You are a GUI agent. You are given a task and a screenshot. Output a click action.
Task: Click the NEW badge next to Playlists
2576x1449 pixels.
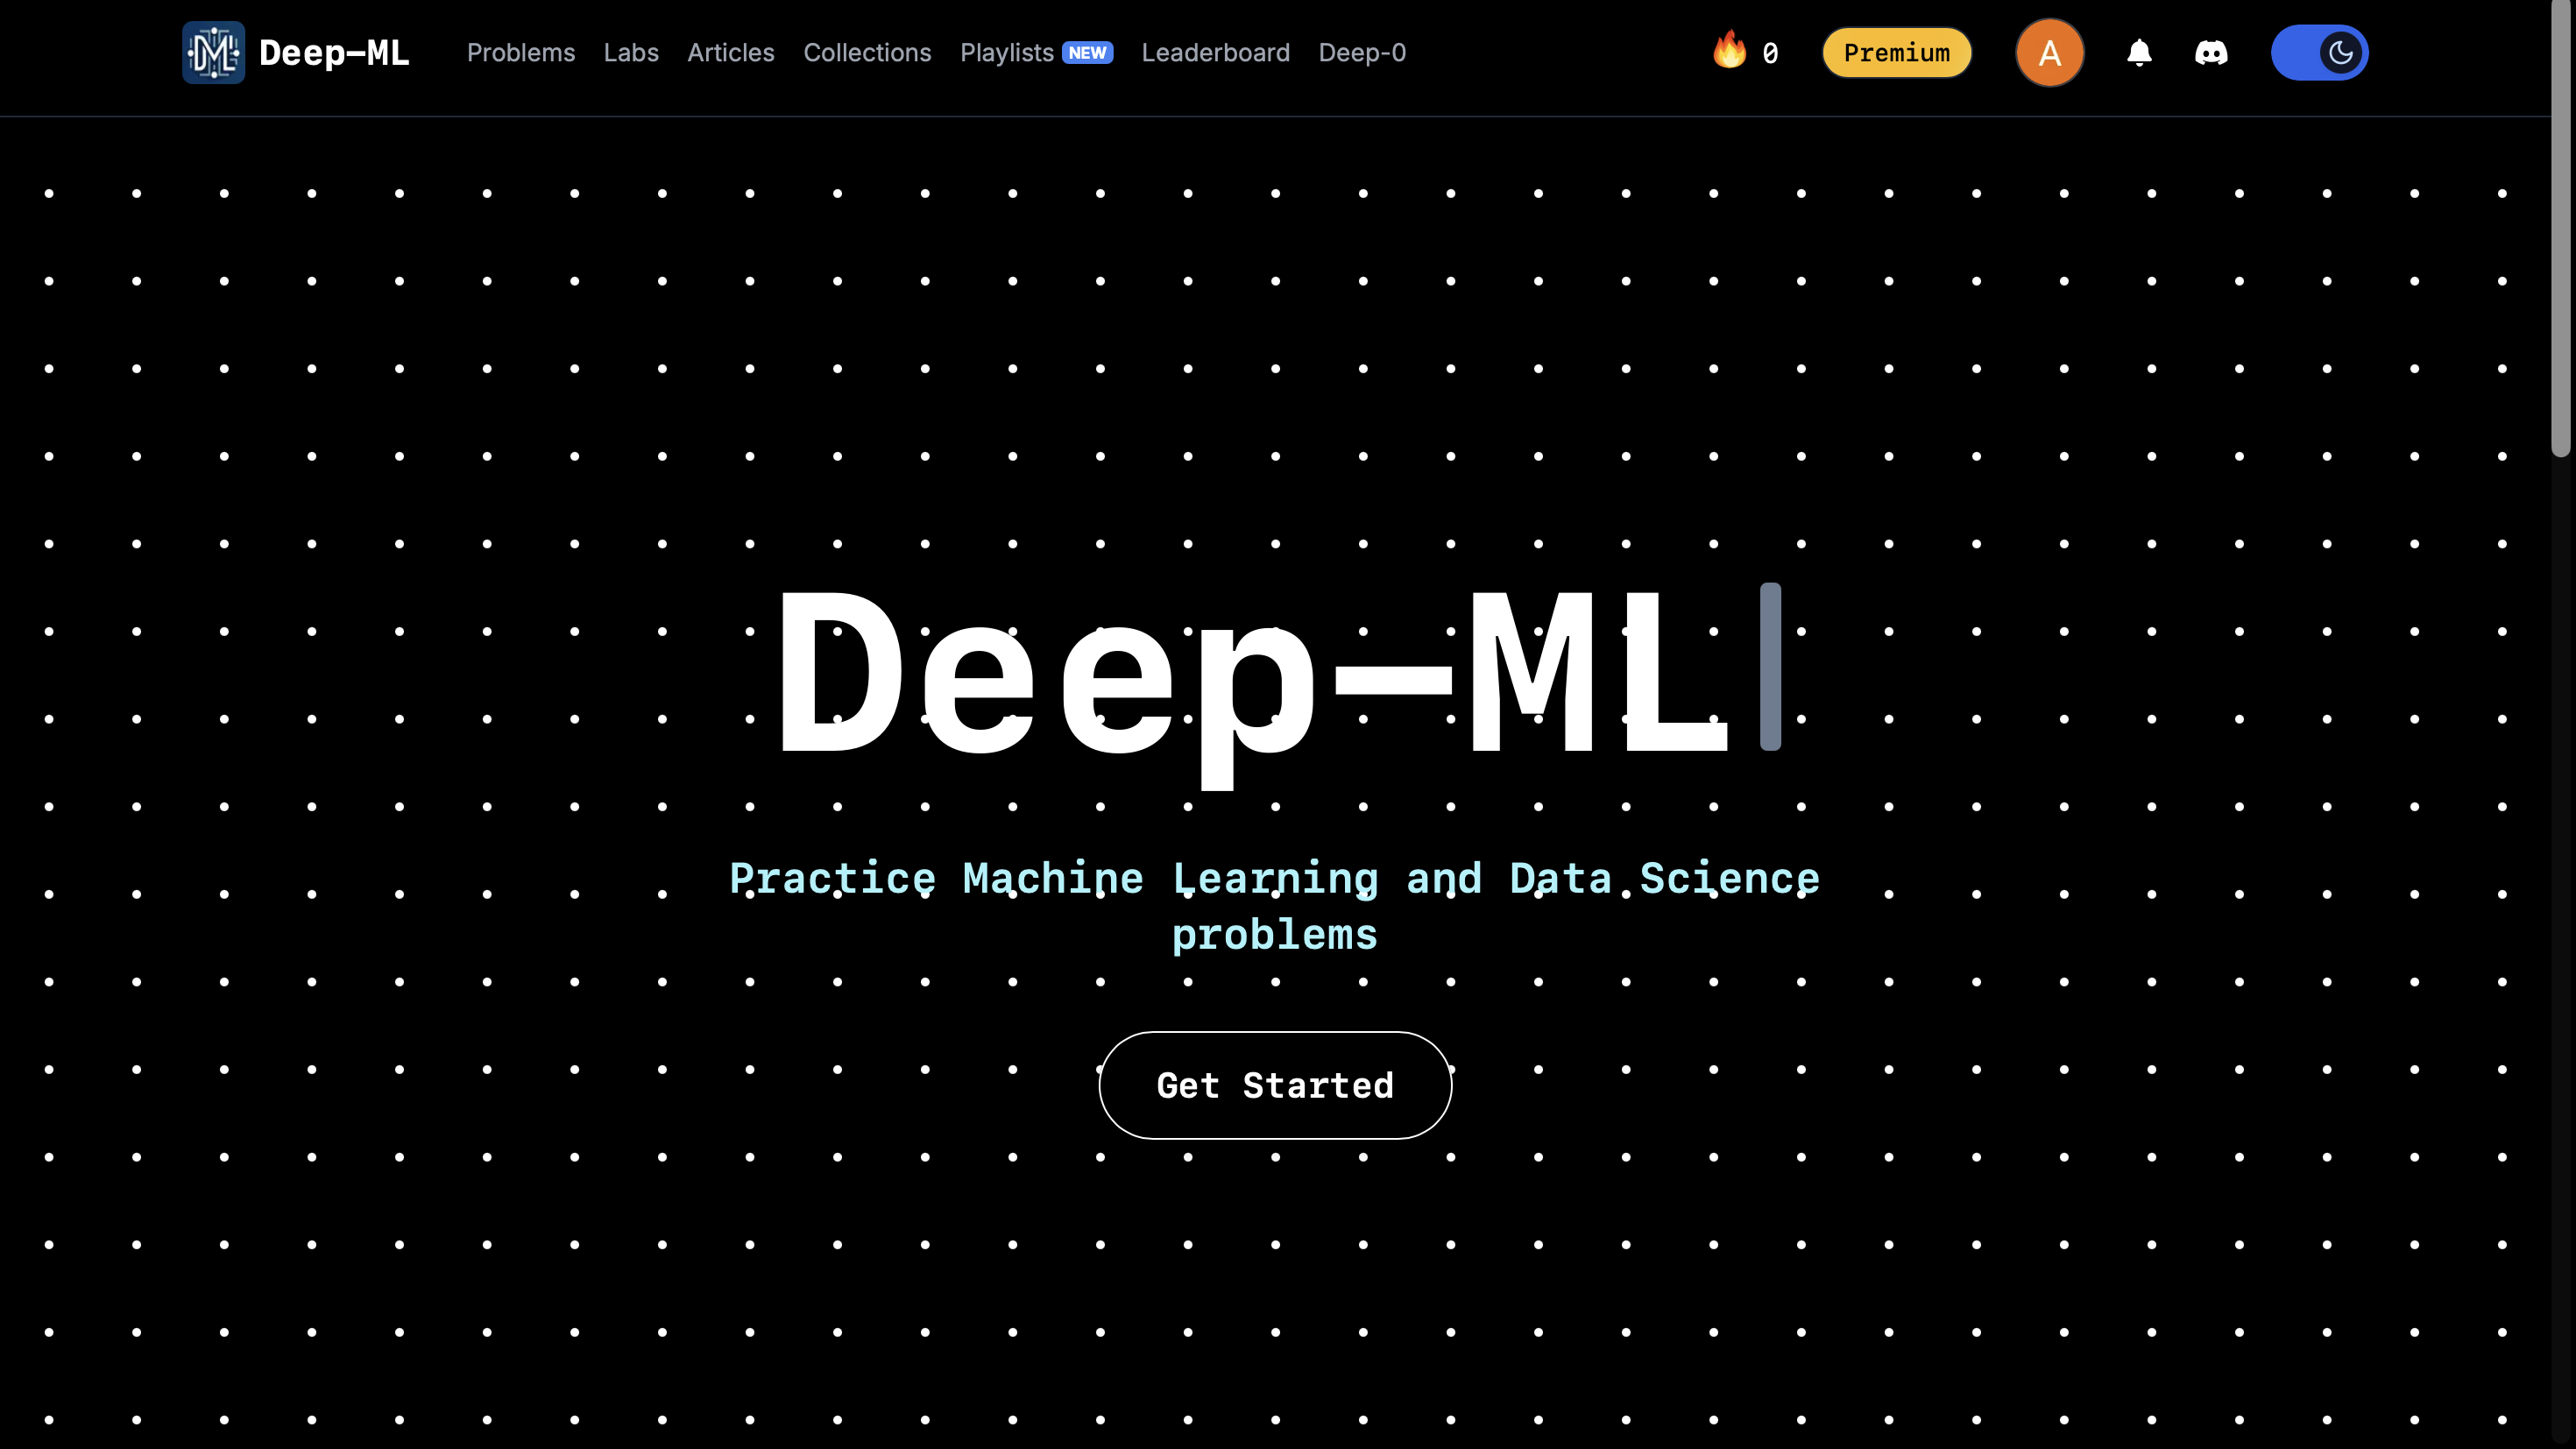1087,52
